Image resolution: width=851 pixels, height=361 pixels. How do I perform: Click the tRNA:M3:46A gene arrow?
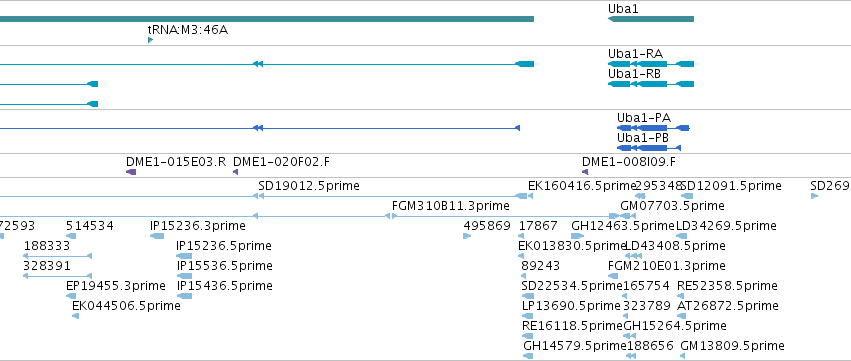pyautogui.click(x=150, y=40)
